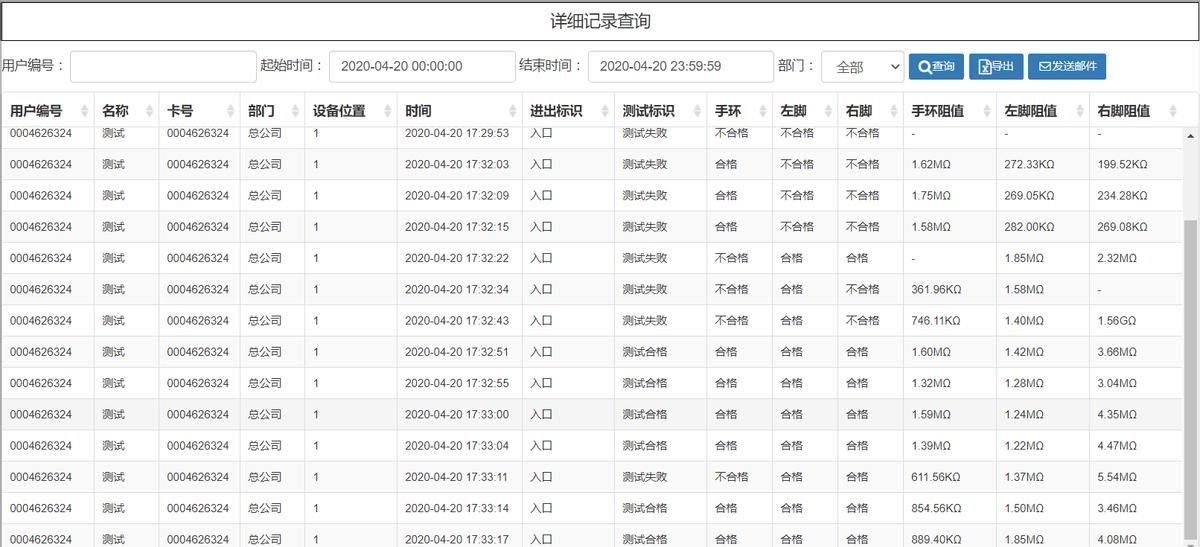This screenshot has height=547, width=1200.
Task: Select the time cell 2020-04-20 17:32:22
Action: [457, 258]
